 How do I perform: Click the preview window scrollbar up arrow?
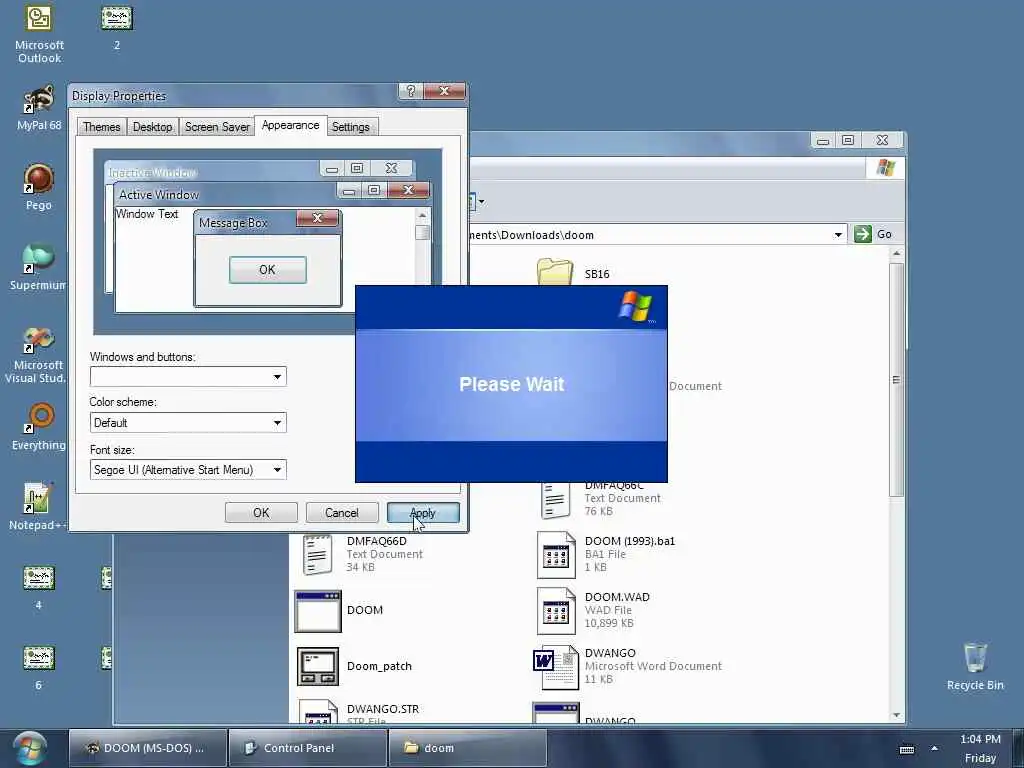tap(423, 215)
